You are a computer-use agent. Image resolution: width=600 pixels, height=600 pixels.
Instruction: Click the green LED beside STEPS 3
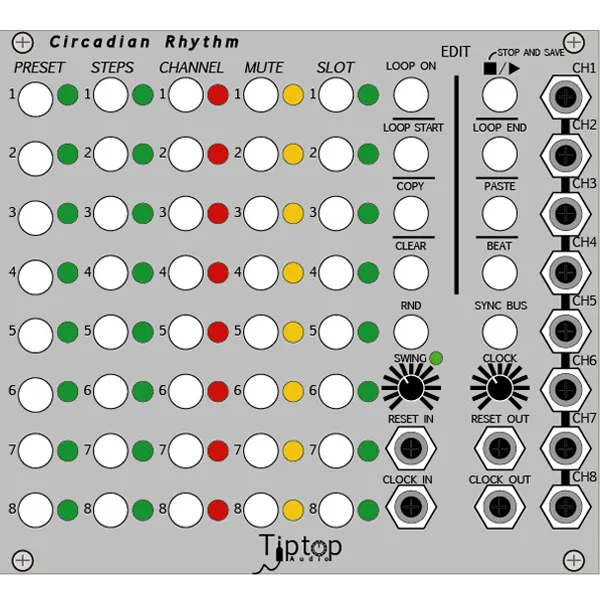tap(143, 214)
